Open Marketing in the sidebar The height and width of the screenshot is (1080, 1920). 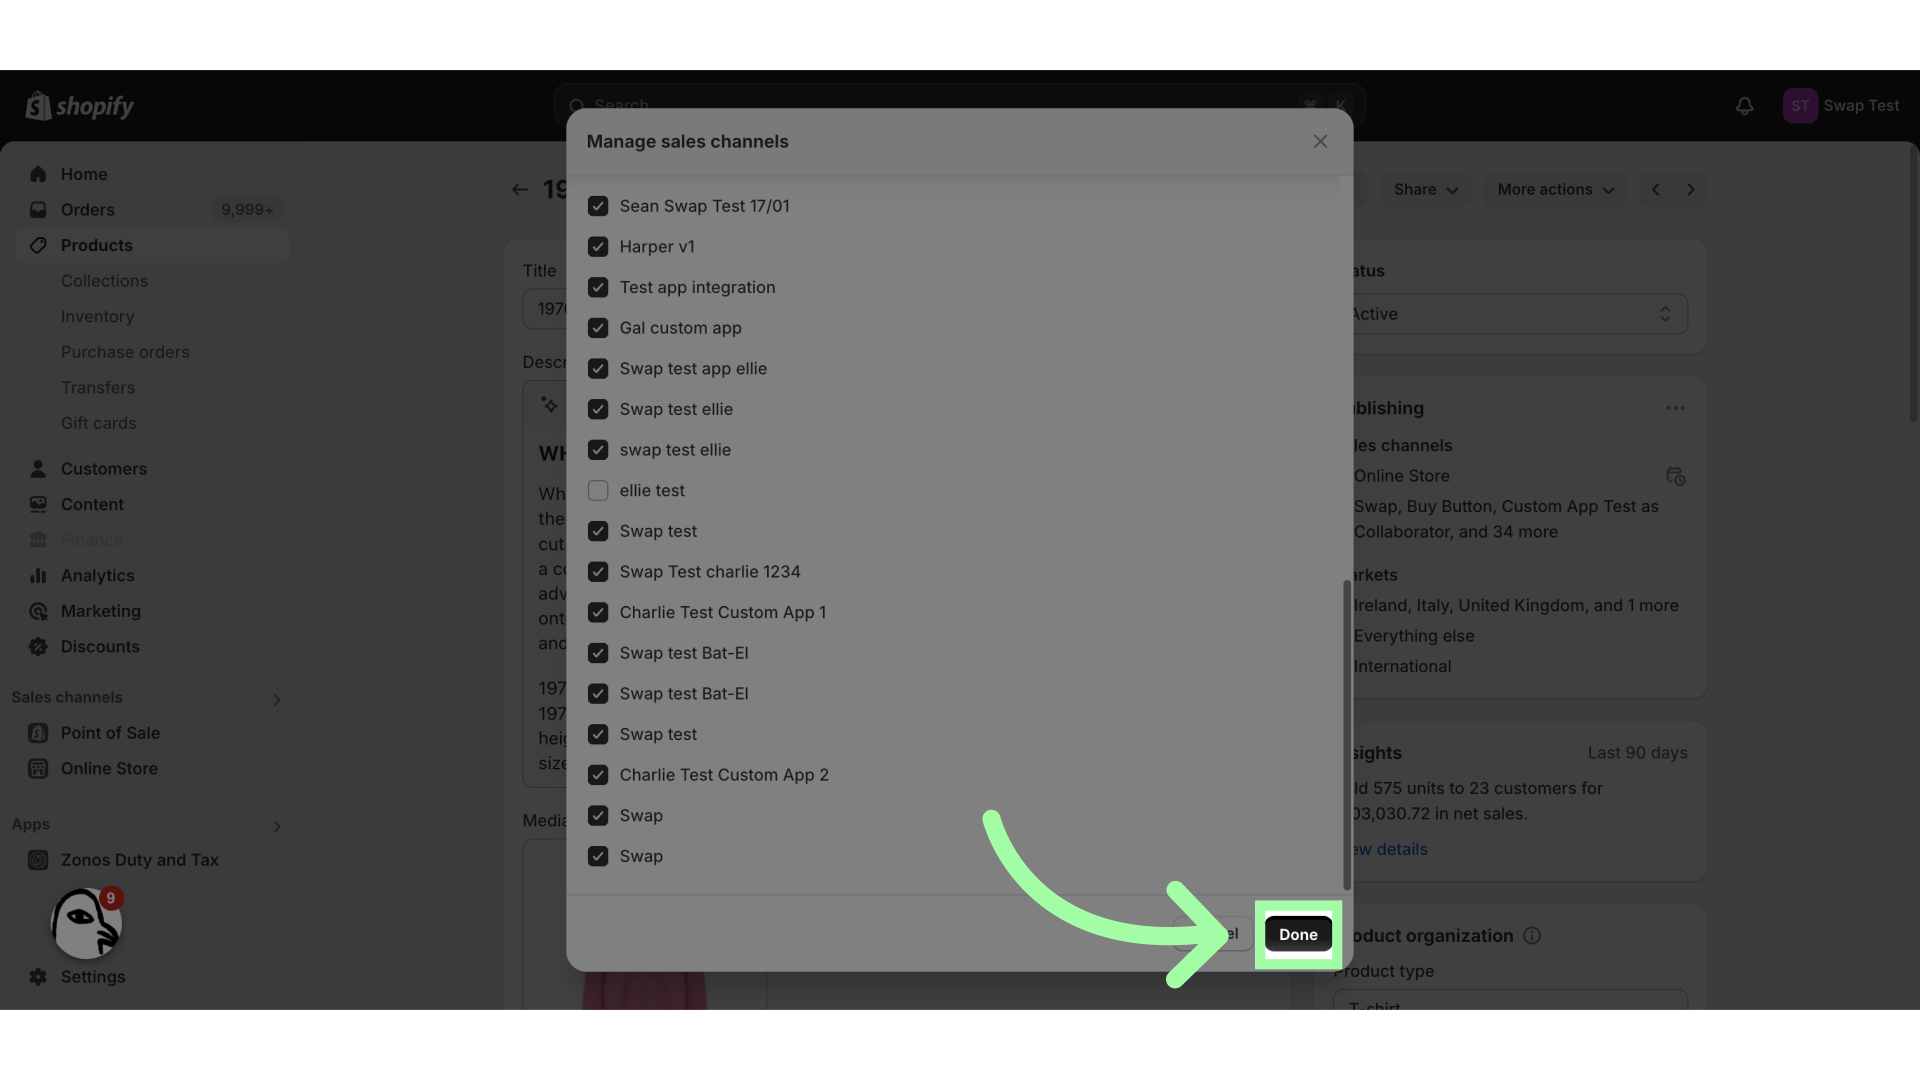[x=100, y=611]
